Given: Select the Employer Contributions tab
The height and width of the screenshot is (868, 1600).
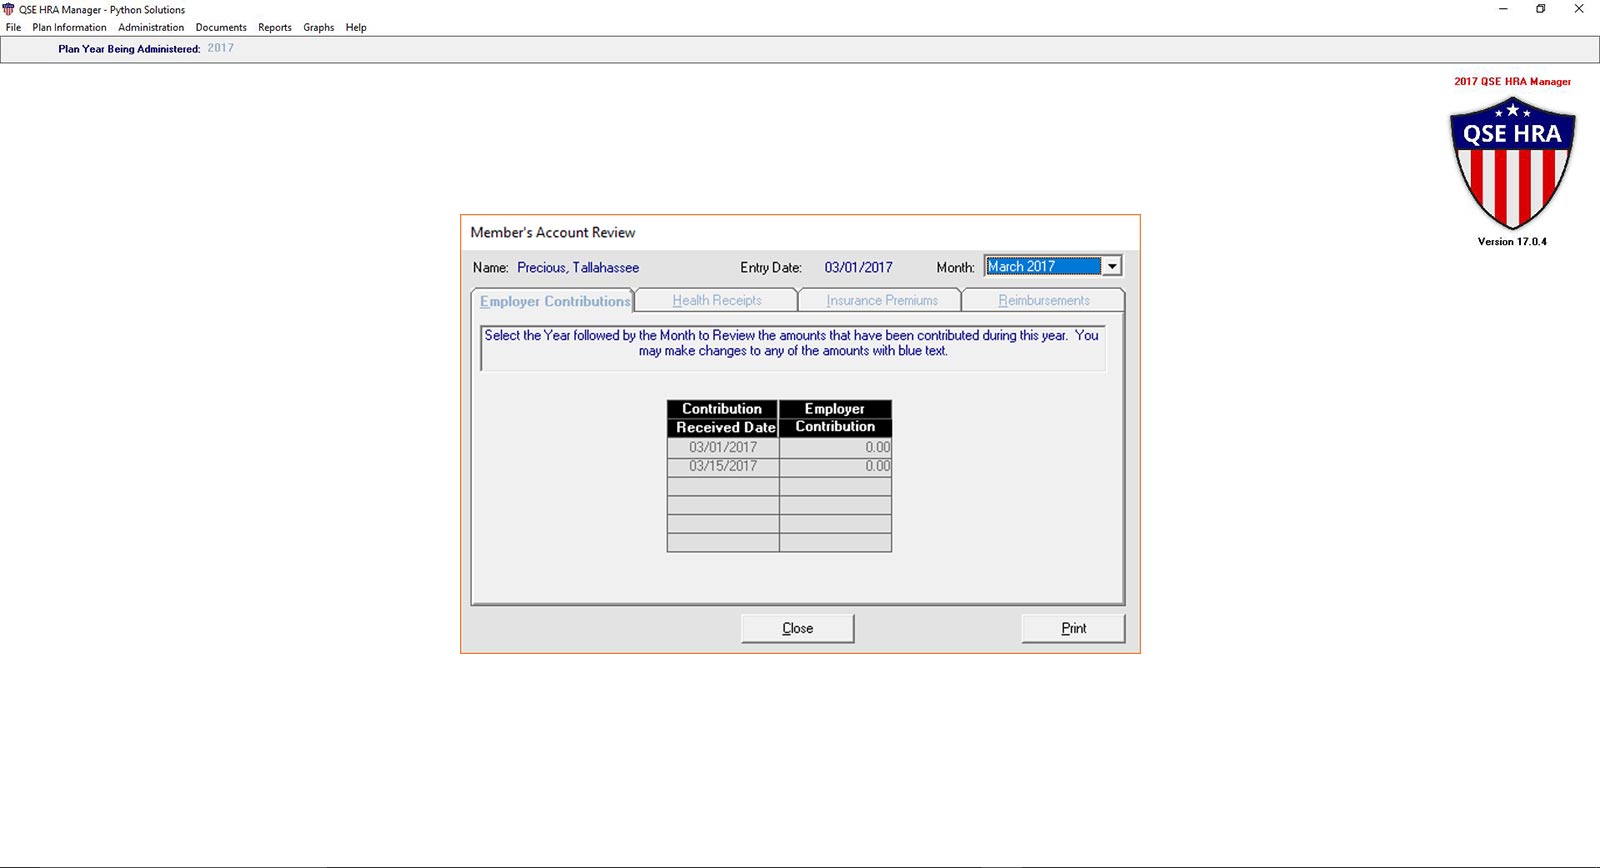Looking at the screenshot, I should pos(554,301).
